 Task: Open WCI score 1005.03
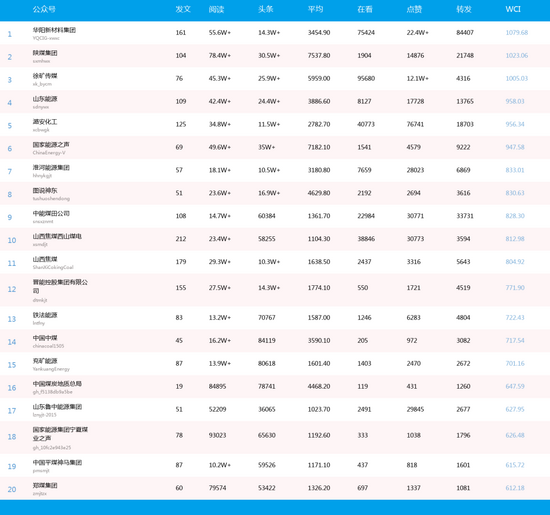517,78
